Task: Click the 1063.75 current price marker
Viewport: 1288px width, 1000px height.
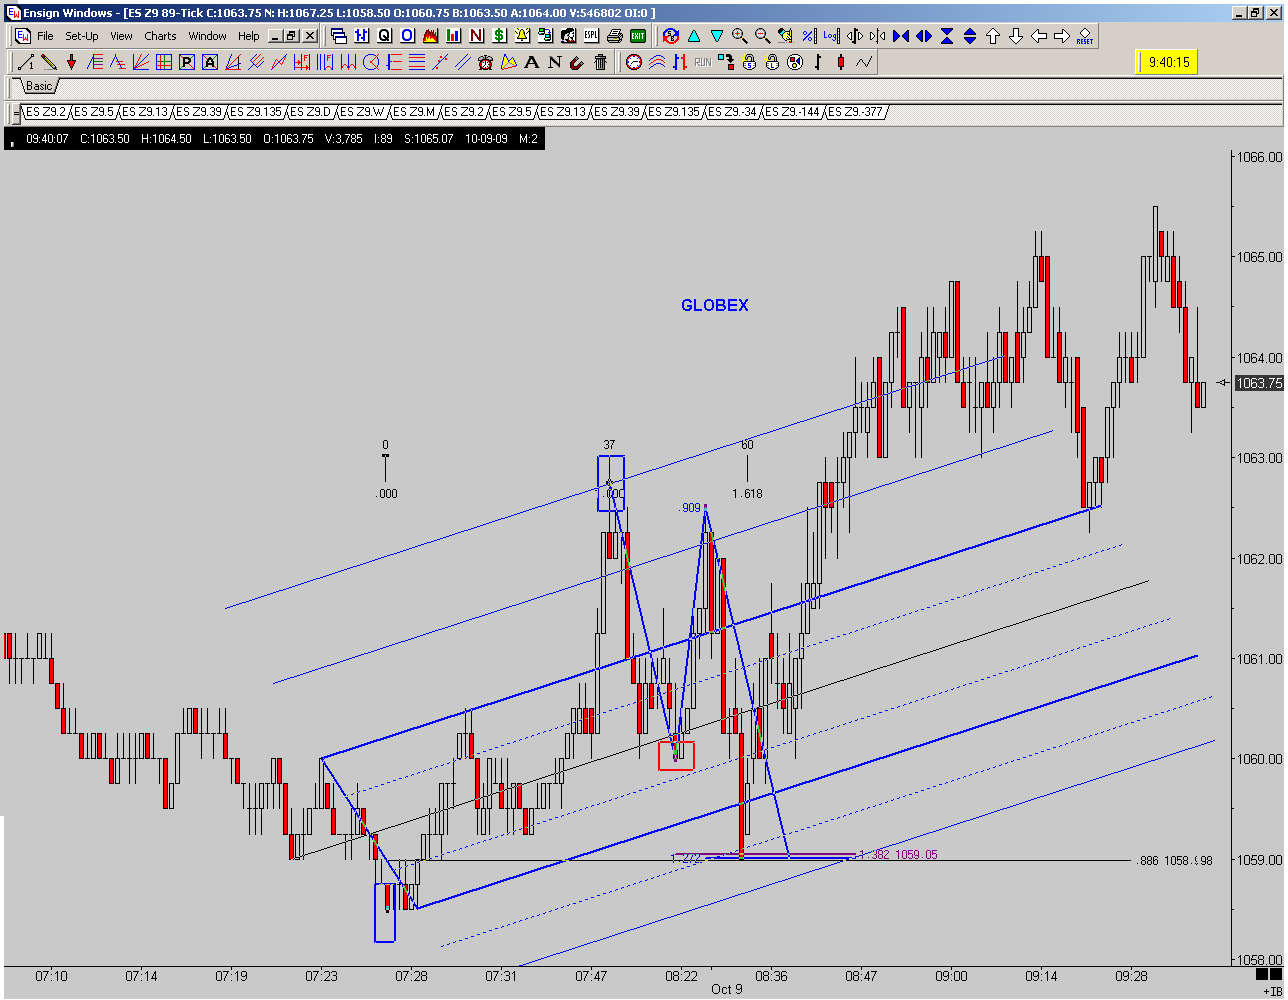Action: click(1259, 383)
